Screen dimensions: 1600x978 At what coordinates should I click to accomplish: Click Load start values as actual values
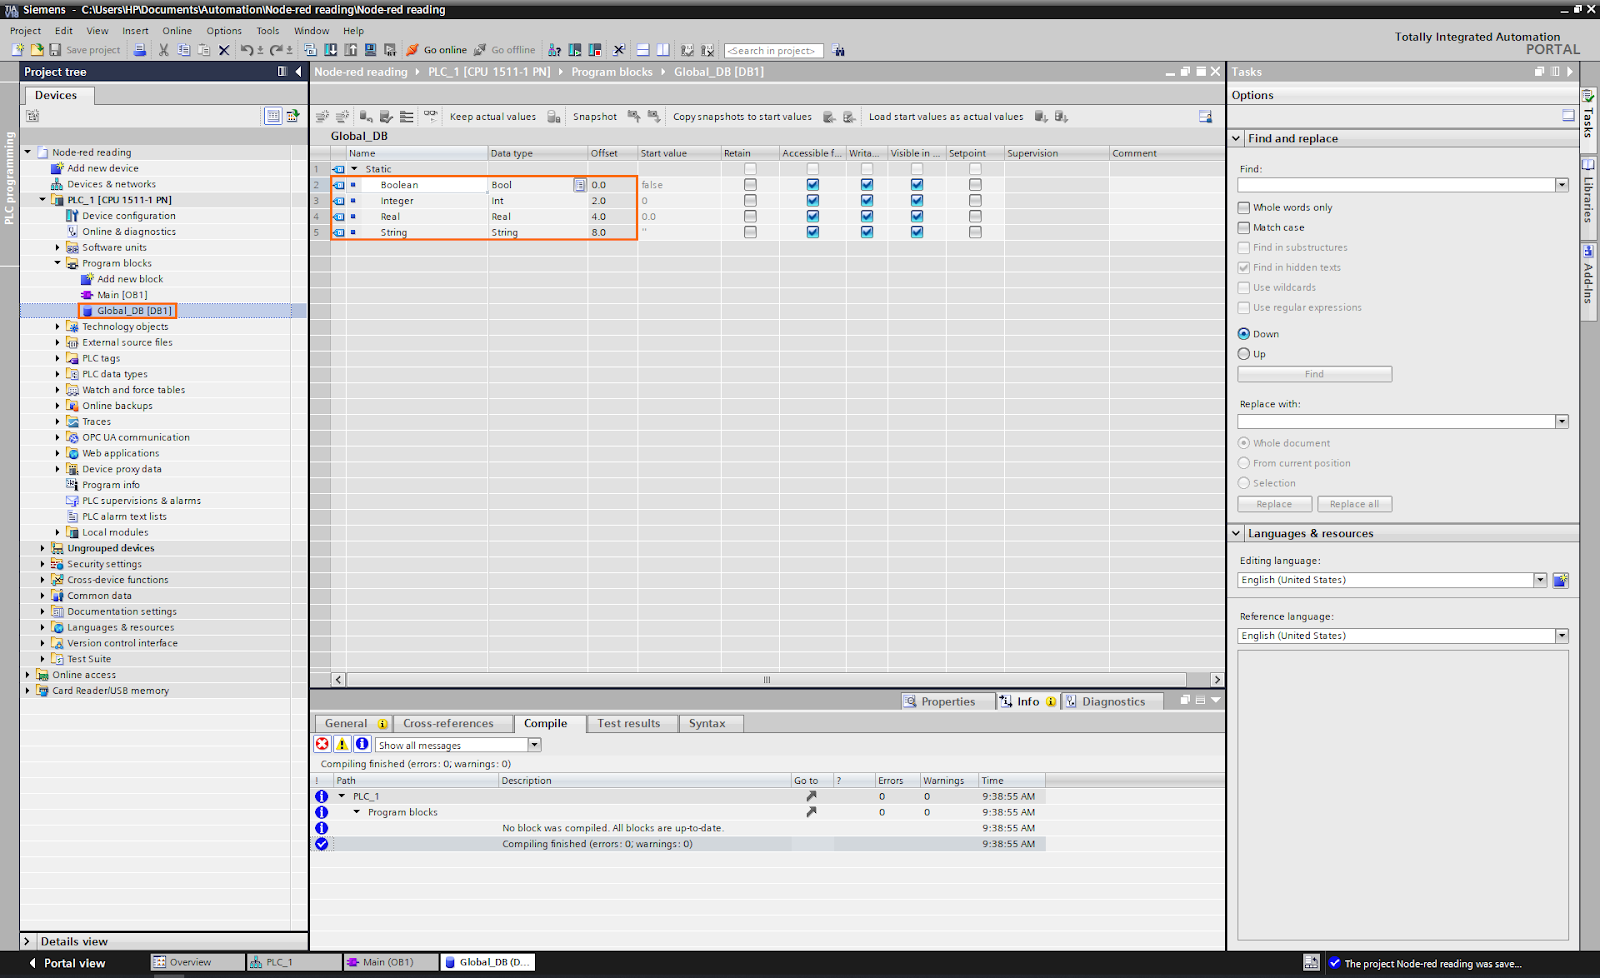pos(946,117)
